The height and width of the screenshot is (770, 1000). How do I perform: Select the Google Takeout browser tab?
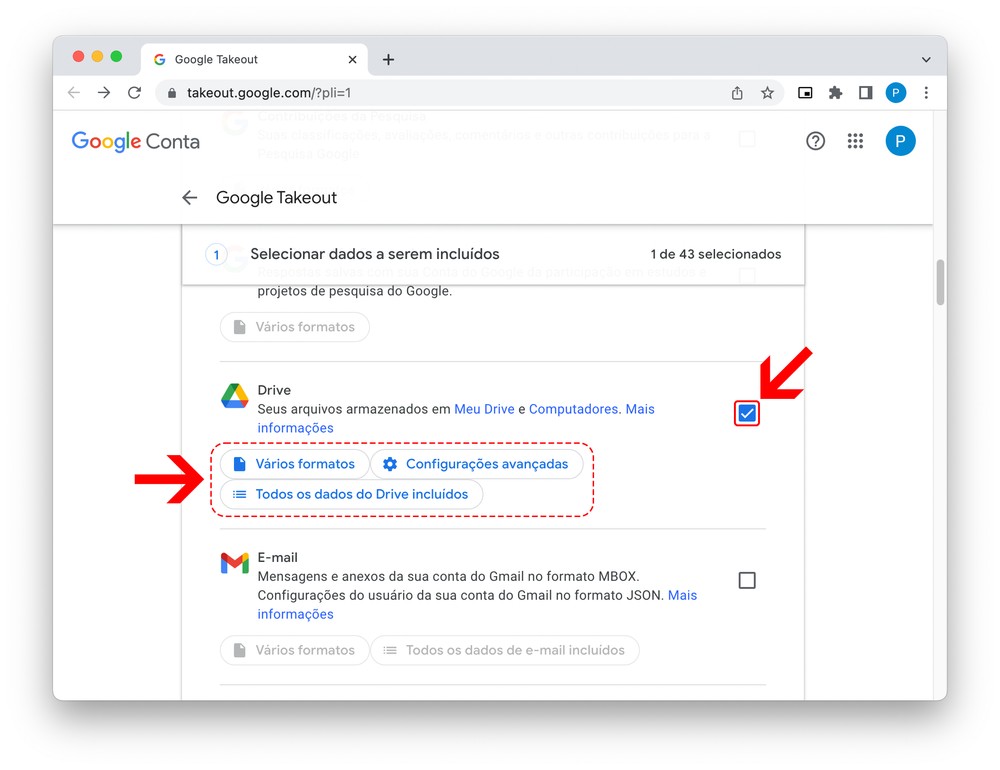(254, 59)
